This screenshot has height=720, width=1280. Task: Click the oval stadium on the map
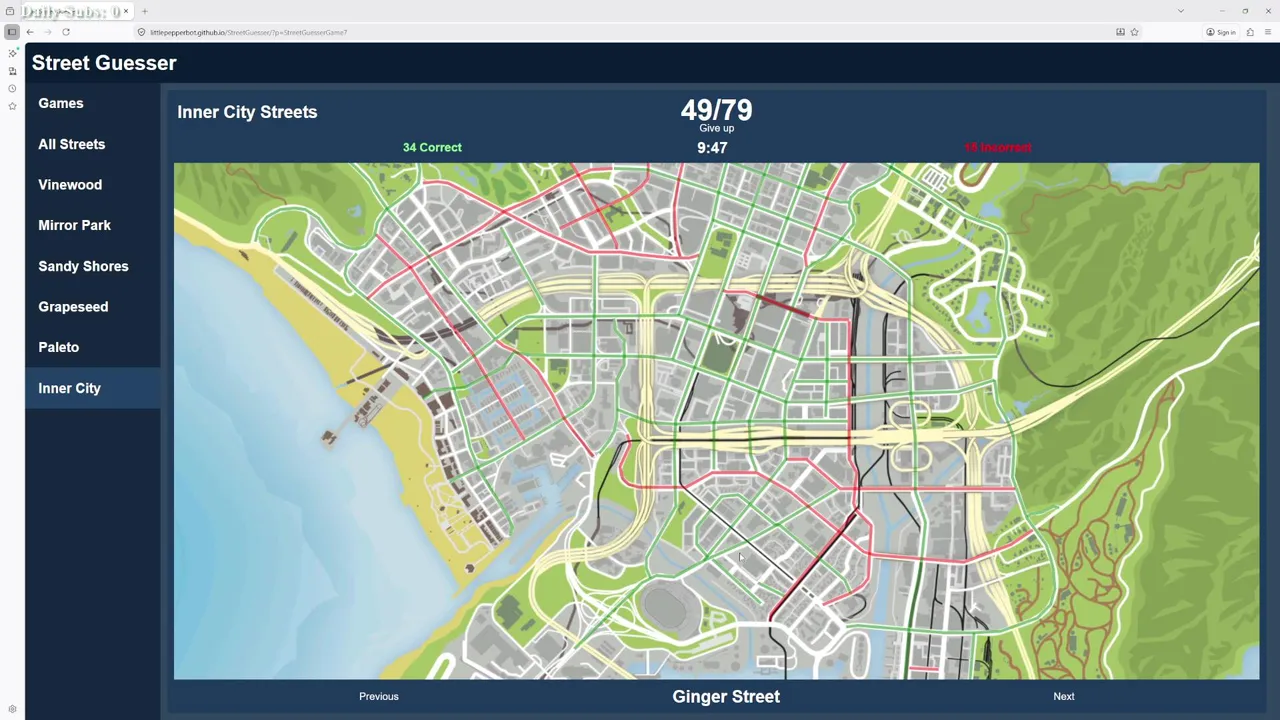pyautogui.click(x=665, y=606)
